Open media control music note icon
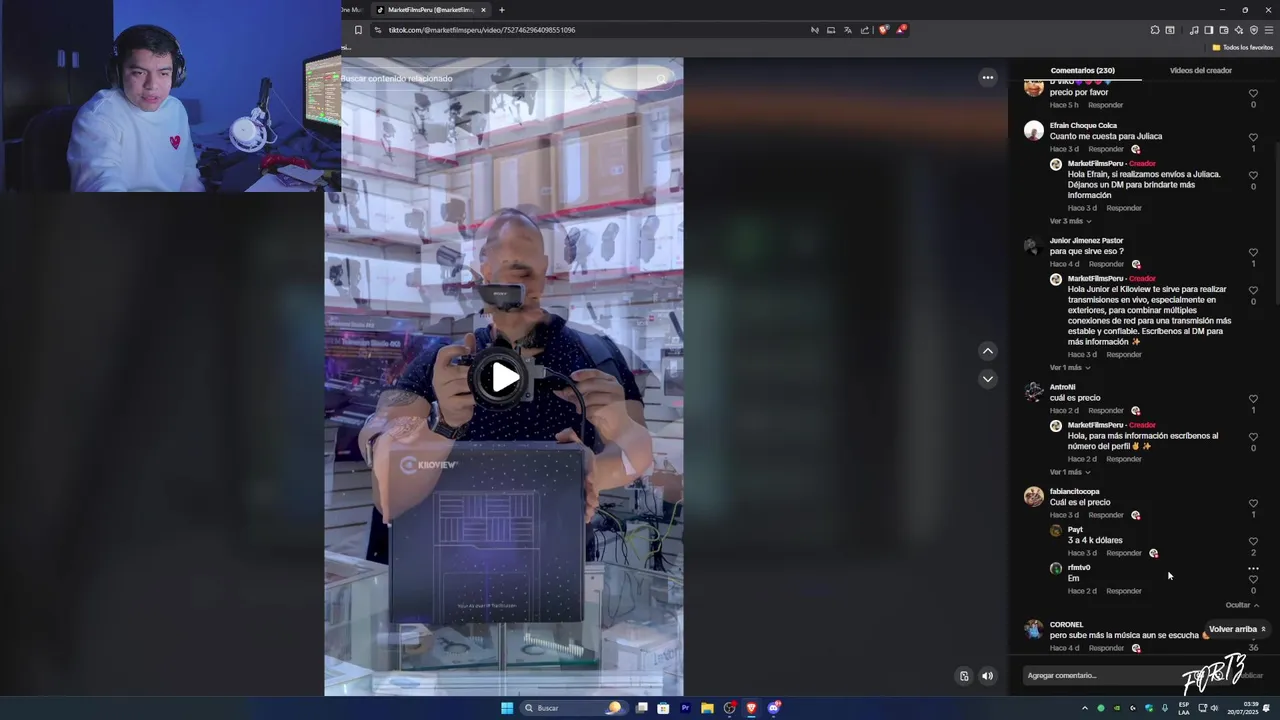This screenshot has height=720, width=1280. 1194,30
